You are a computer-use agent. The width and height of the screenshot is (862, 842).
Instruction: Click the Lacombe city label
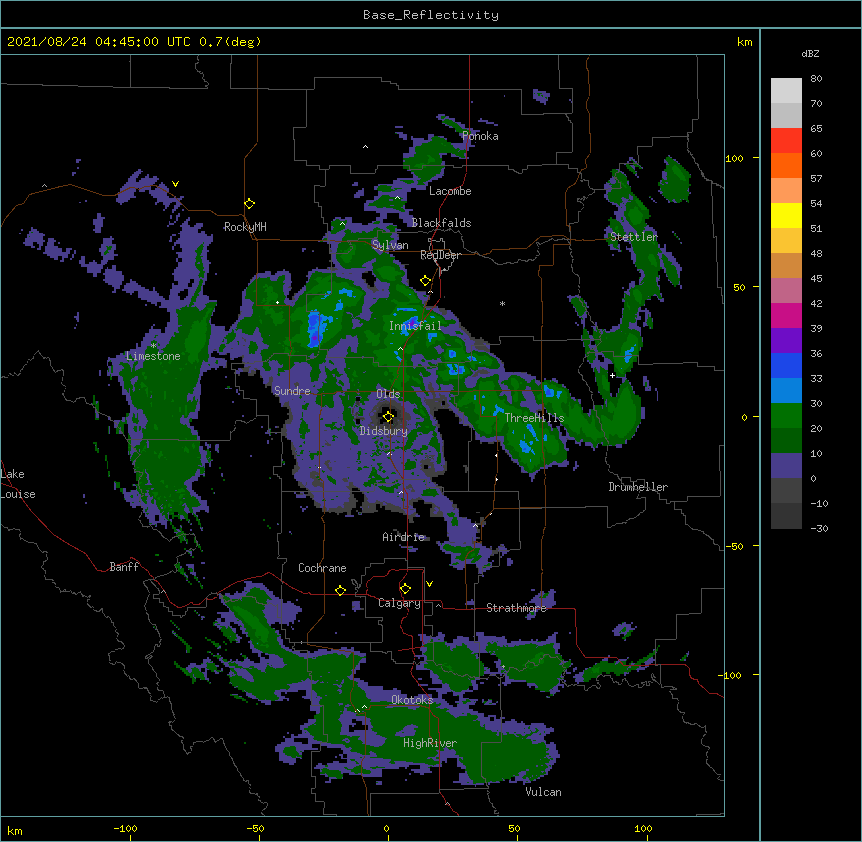450,191
